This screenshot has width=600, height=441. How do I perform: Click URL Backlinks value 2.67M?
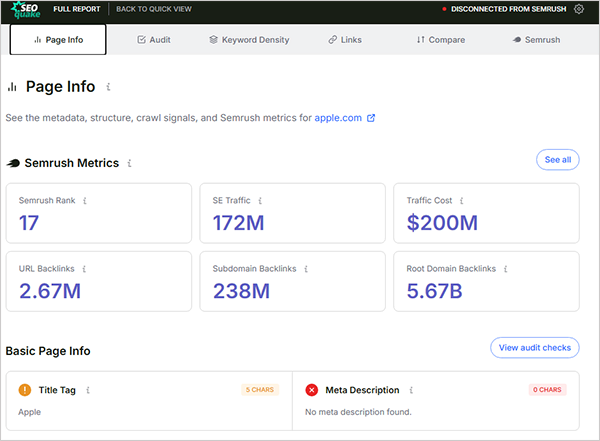tap(50, 291)
